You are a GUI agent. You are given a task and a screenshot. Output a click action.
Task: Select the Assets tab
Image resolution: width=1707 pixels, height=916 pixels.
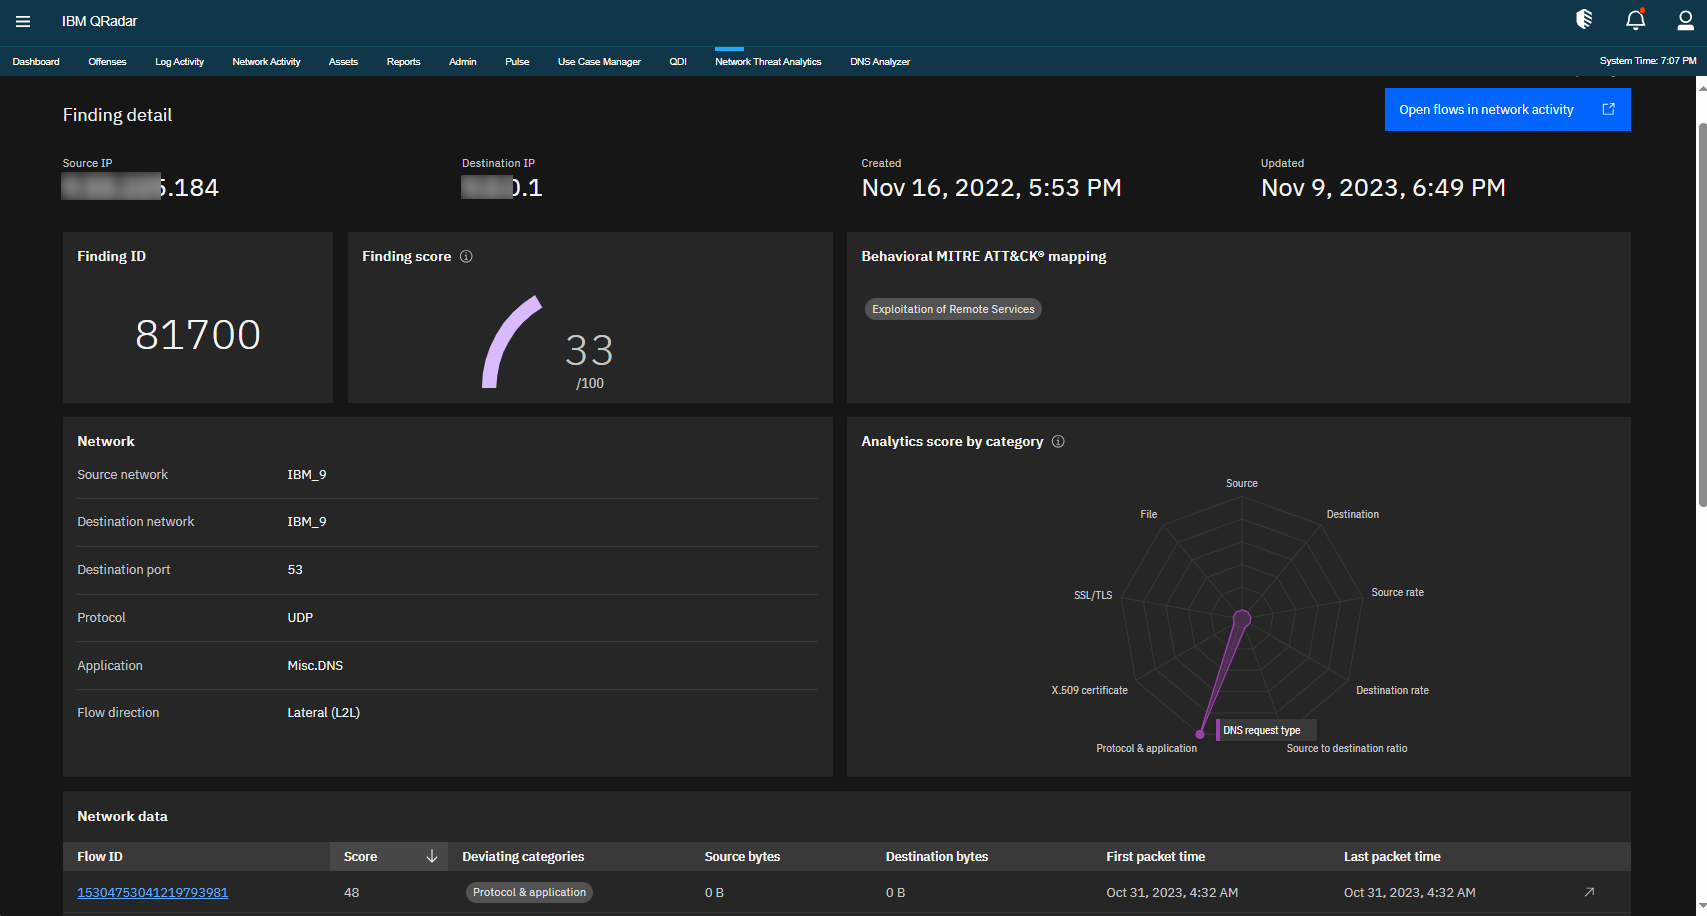pyautogui.click(x=343, y=61)
